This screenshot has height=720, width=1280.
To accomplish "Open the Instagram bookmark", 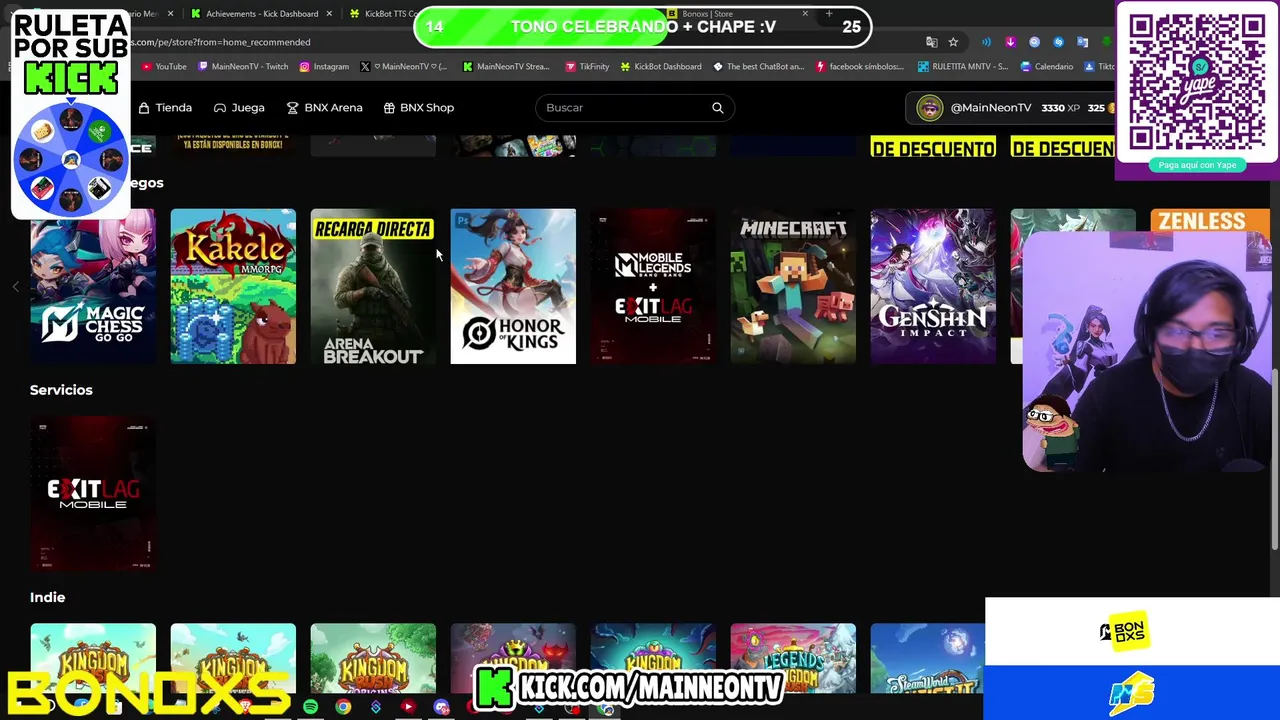I will pyautogui.click(x=324, y=67).
